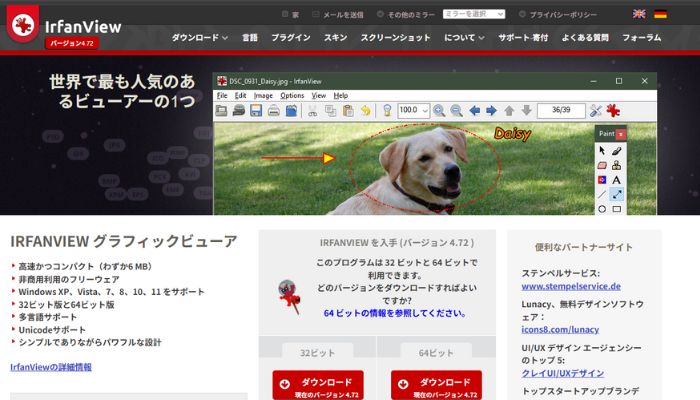
Task: Open the ミラーを選択 mirror dropdown
Action: coord(474,14)
